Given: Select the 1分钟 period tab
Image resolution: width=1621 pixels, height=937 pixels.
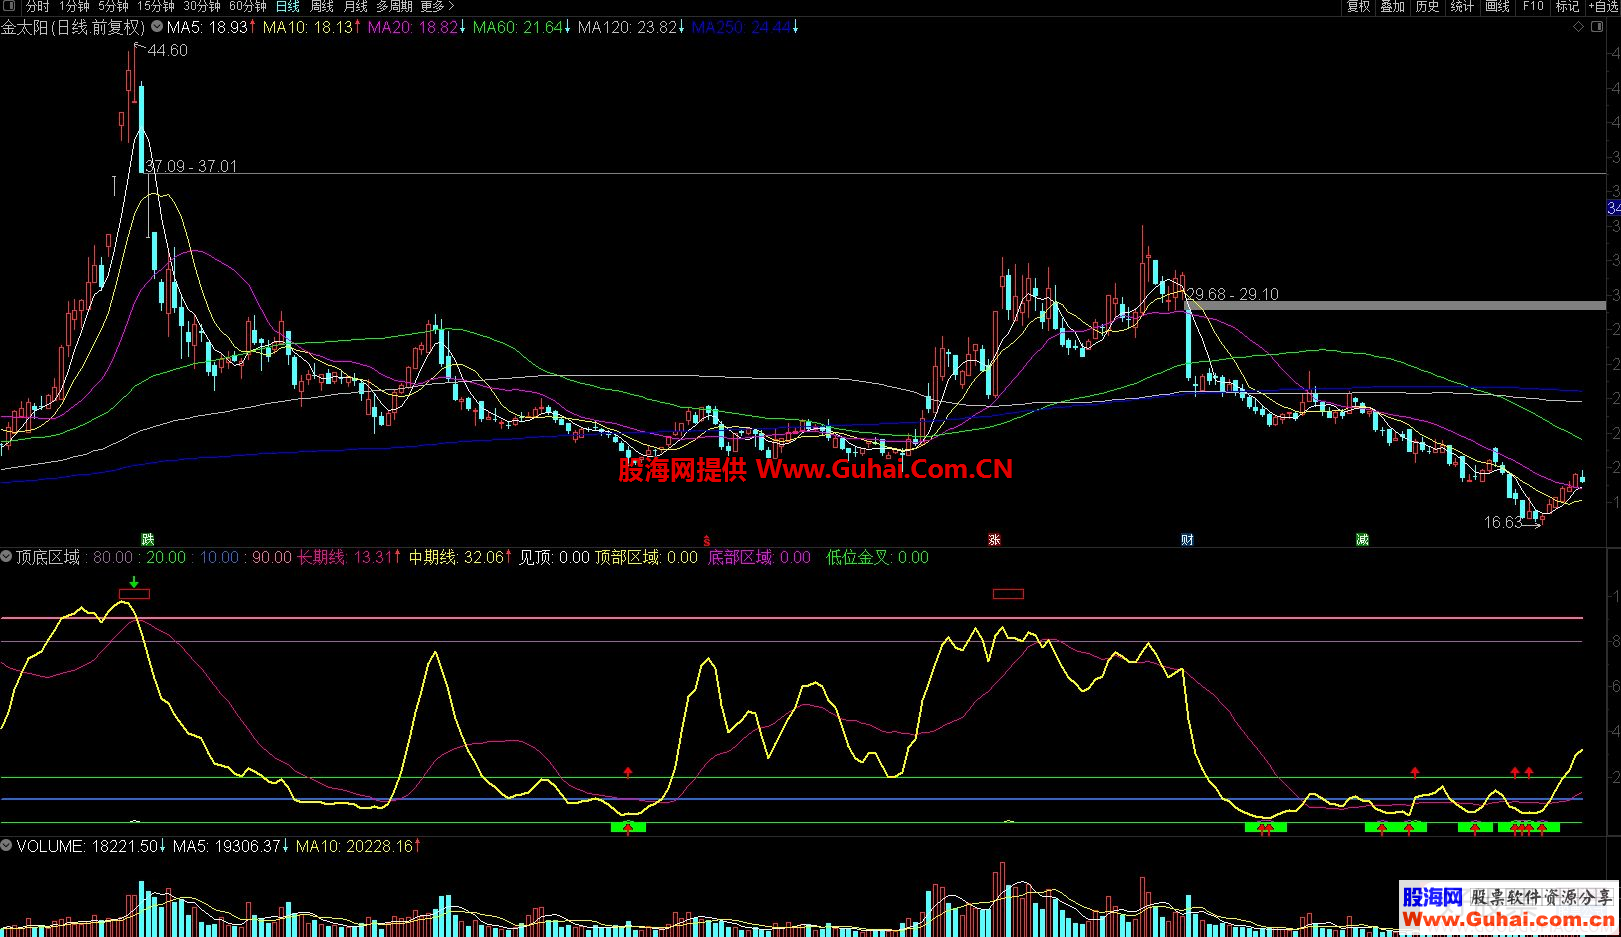Looking at the screenshot, I should tap(75, 6).
